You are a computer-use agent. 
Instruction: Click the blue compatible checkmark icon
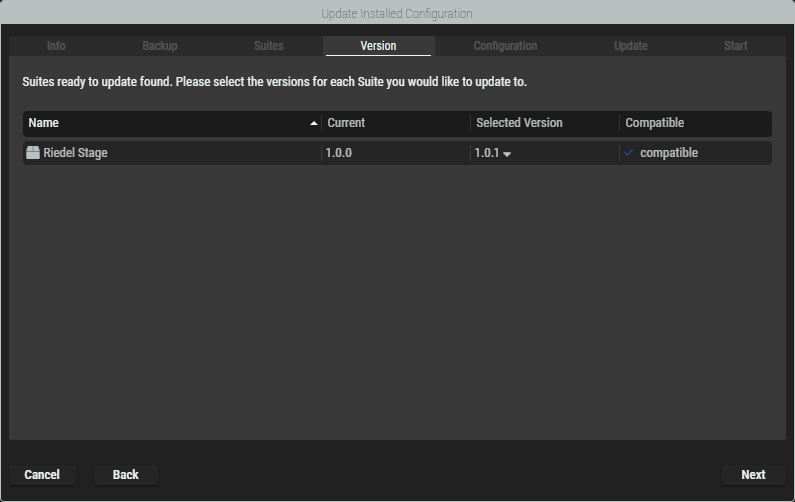tap(629, 153)
